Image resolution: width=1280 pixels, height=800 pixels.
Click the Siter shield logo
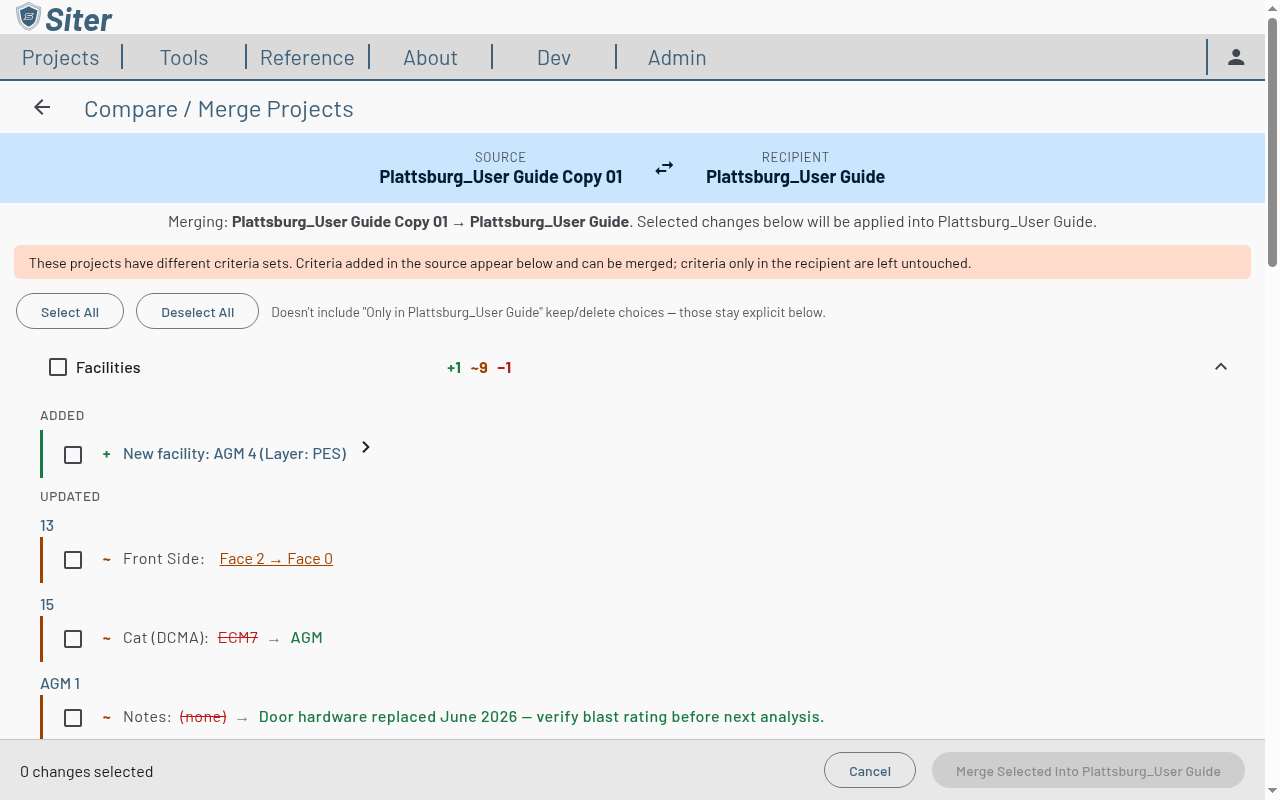29,16
